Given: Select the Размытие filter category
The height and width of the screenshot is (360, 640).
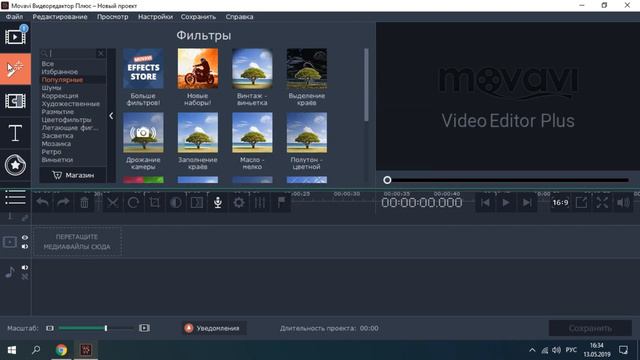Looking at the screenshot, I should tap(58, 112).
